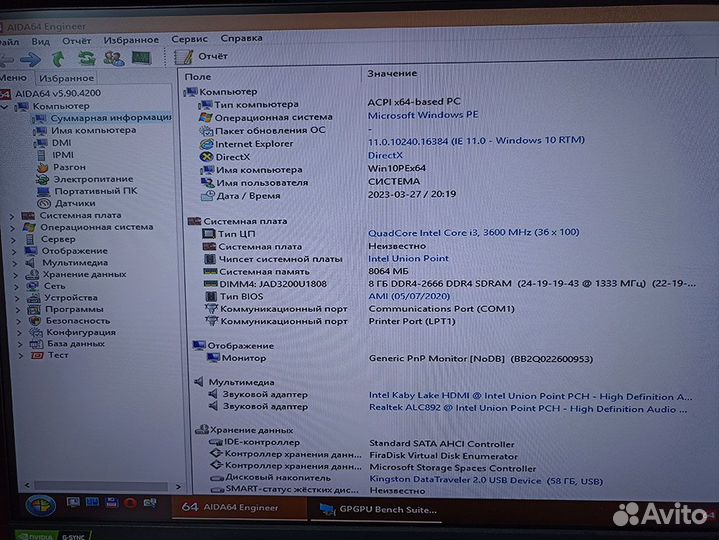Collapse the Компьютер tree node
The image size is (719, 540).
coord(5,107)
